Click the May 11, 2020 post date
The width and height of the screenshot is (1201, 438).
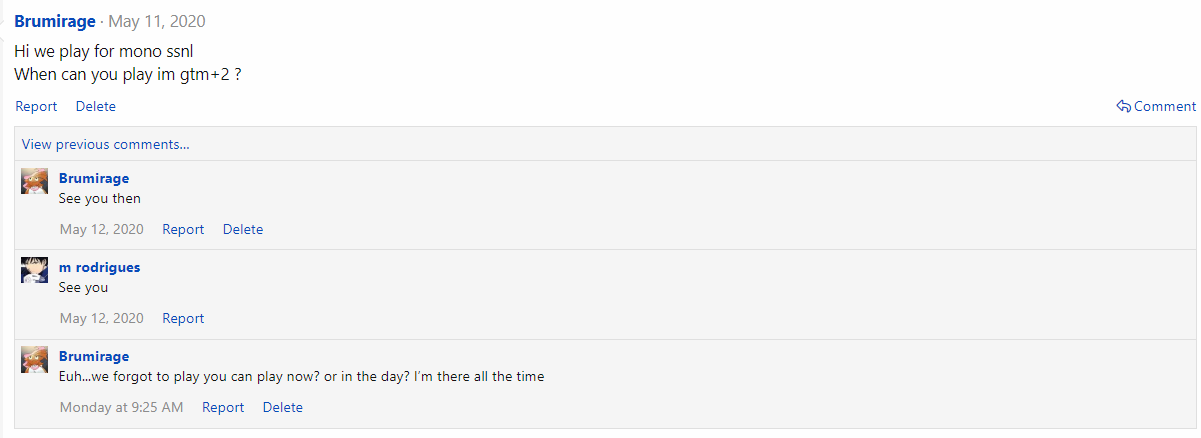click(156, 21)
